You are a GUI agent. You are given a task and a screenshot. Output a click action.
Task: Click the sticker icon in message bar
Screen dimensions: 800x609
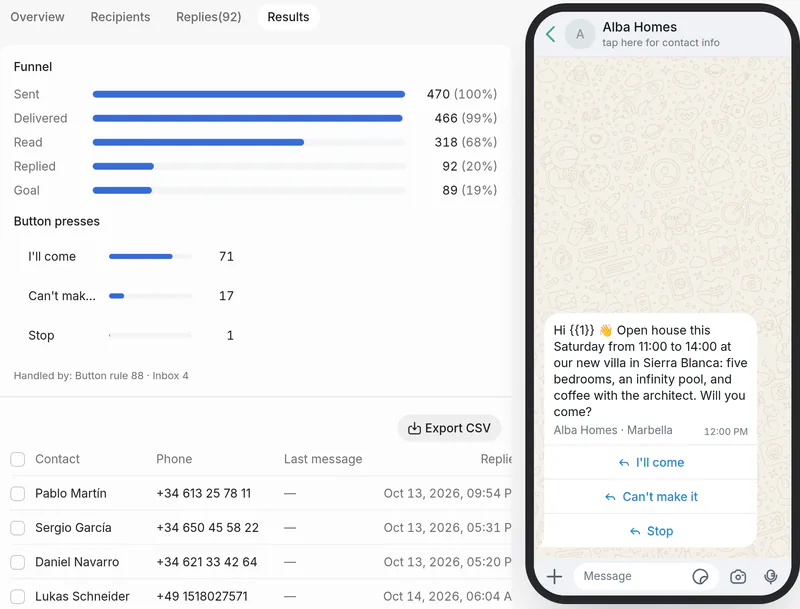700,576
